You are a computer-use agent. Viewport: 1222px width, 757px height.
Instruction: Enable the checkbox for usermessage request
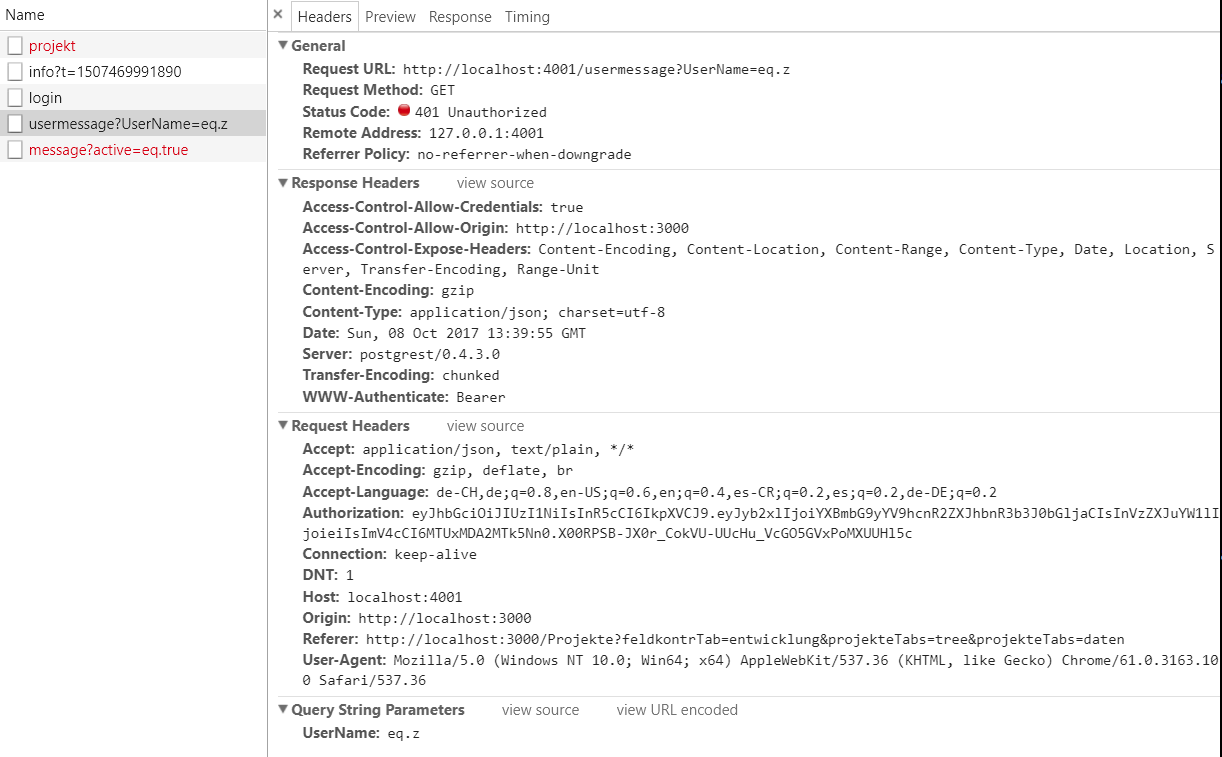tap(14, 123)
